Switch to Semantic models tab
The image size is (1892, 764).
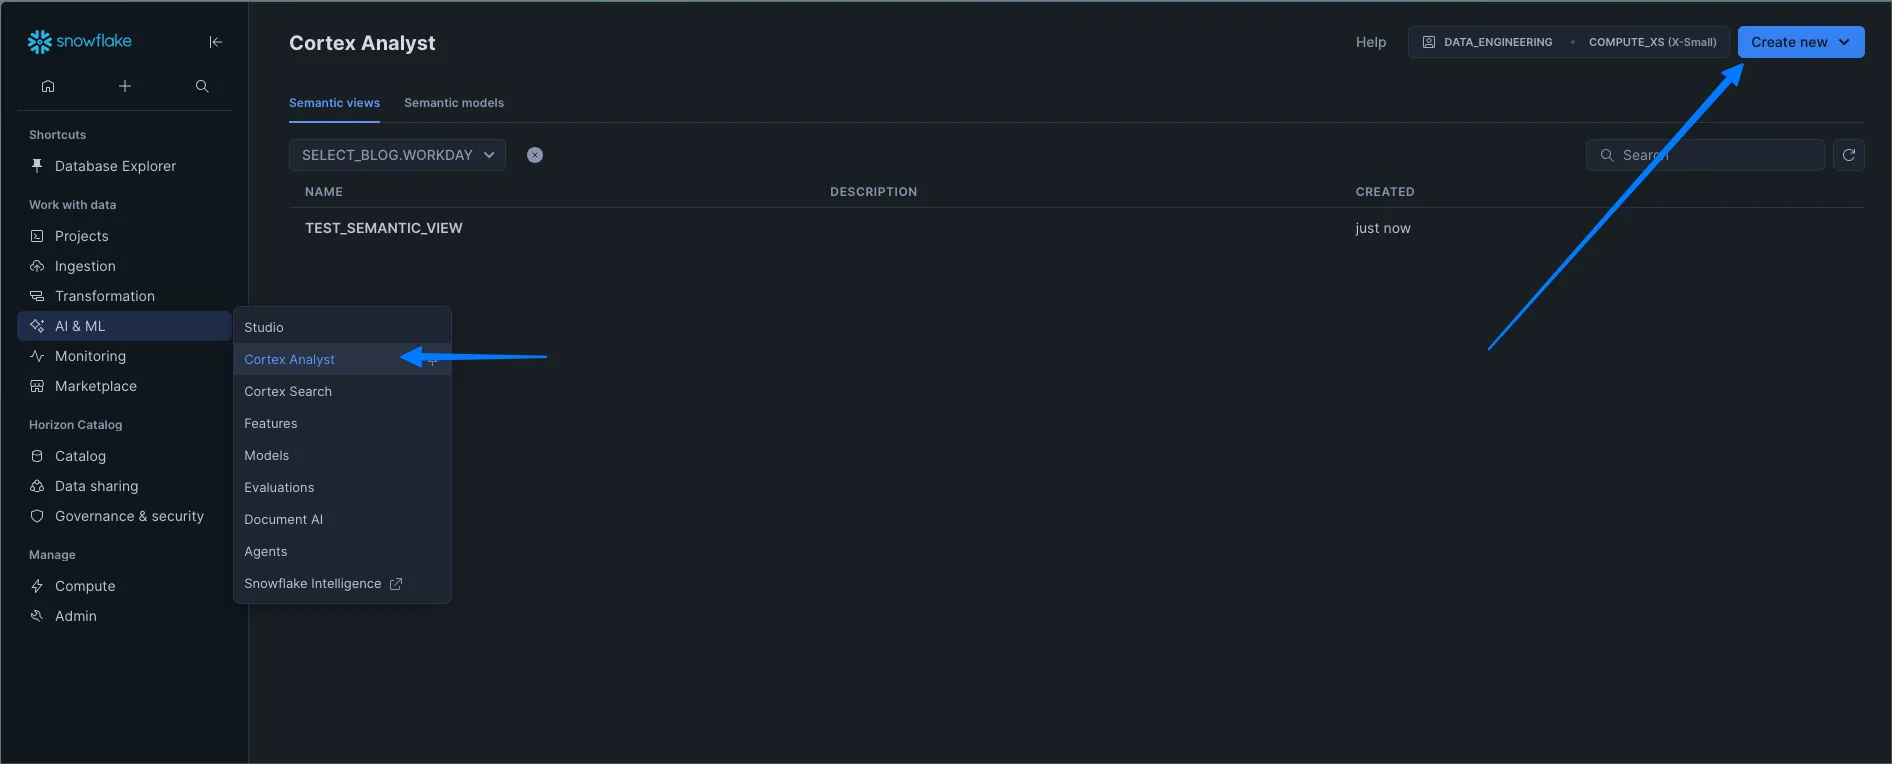[454, 103]
